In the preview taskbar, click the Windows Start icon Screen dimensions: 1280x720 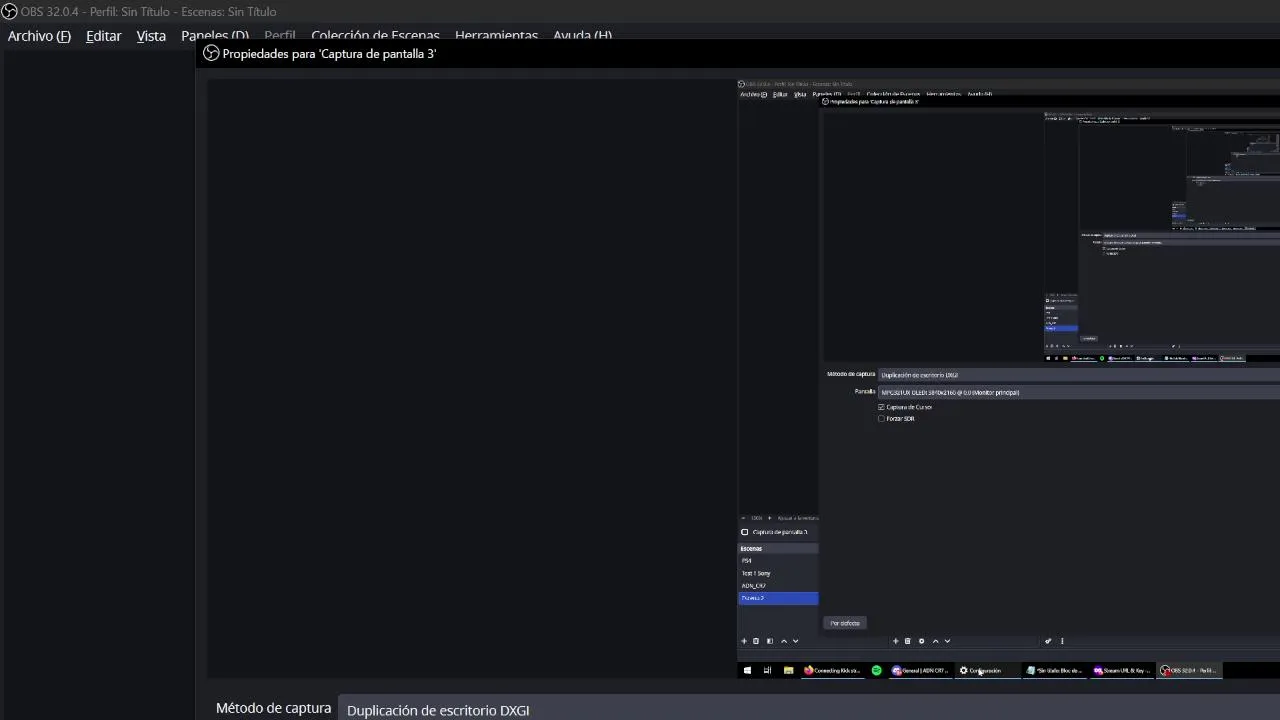click(747, 670)
